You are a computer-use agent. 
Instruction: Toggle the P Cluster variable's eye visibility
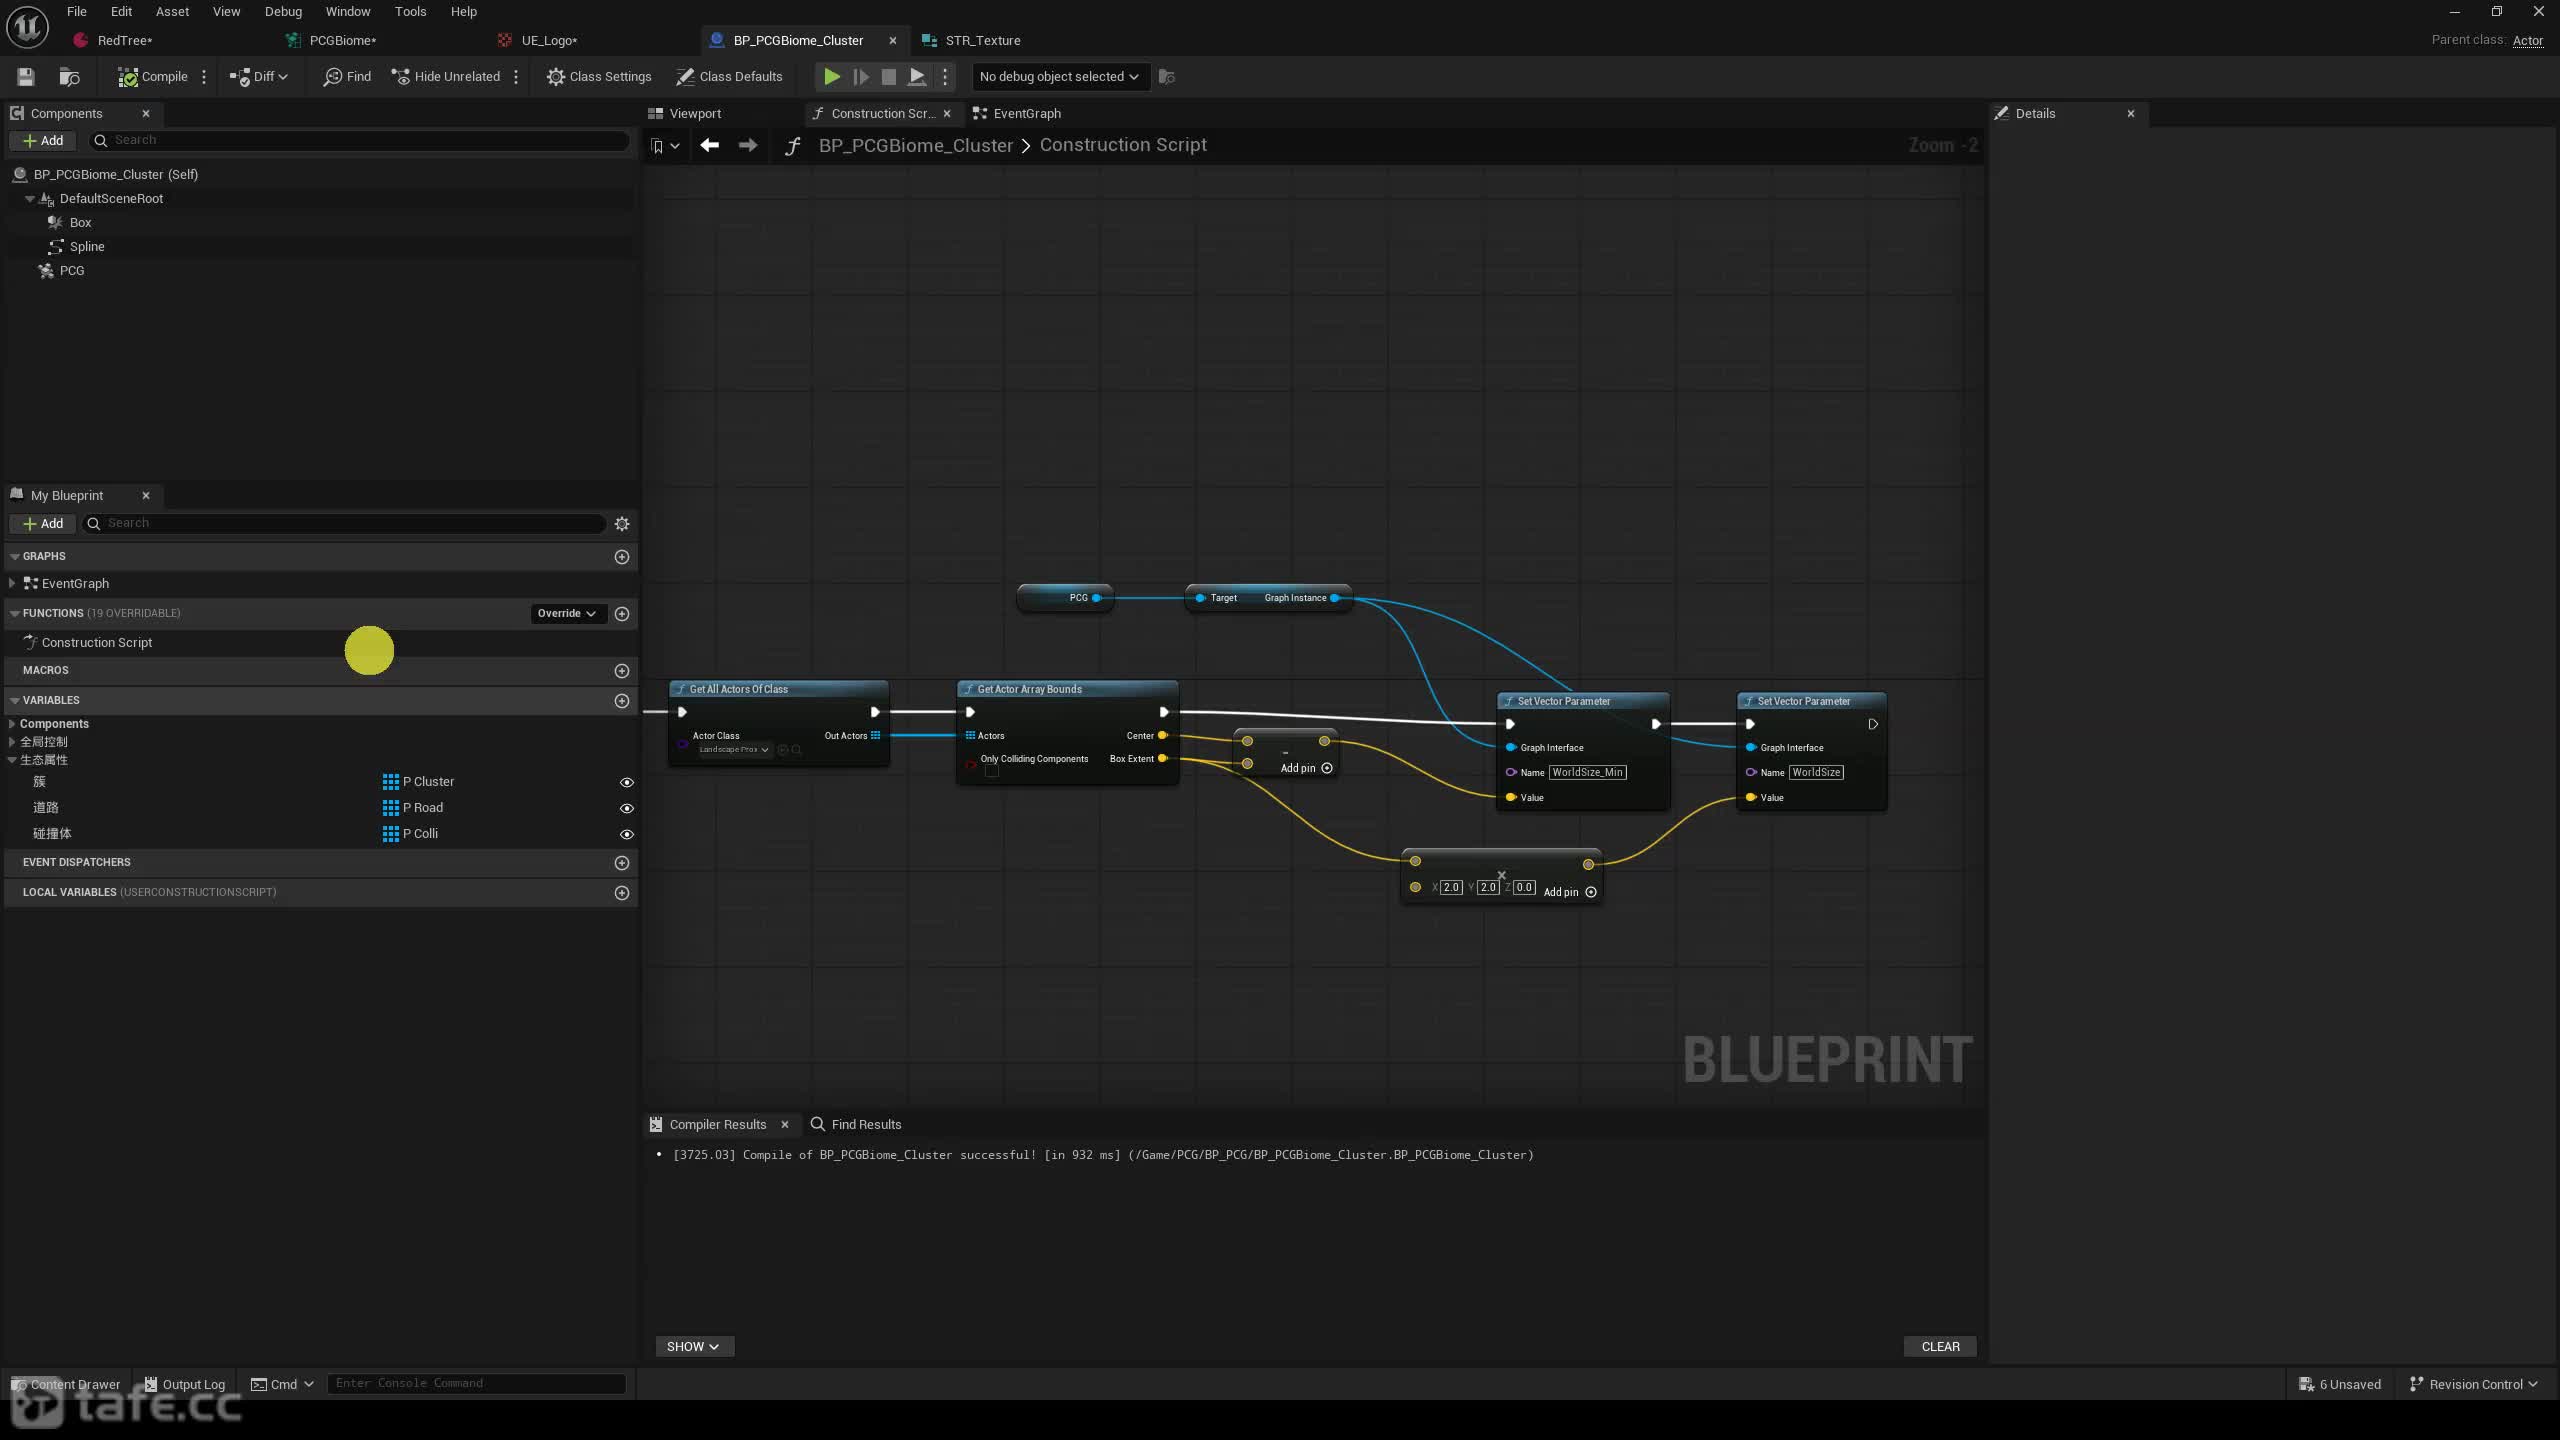(x=627, y=782)
